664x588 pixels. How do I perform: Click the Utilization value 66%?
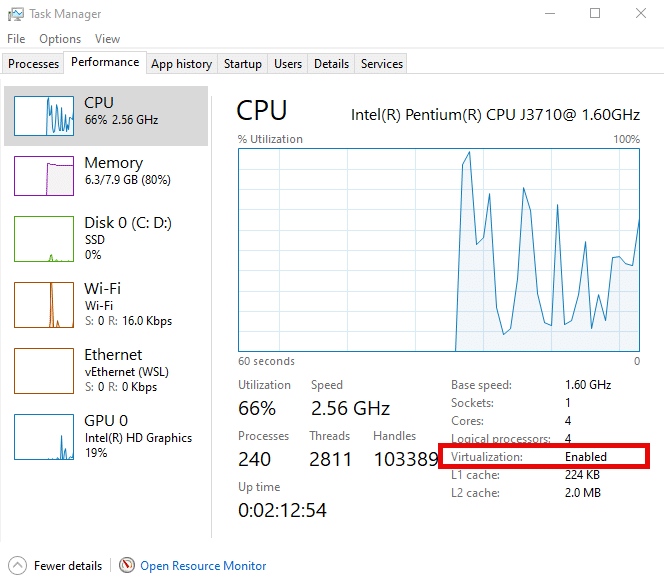click(257, 409)
